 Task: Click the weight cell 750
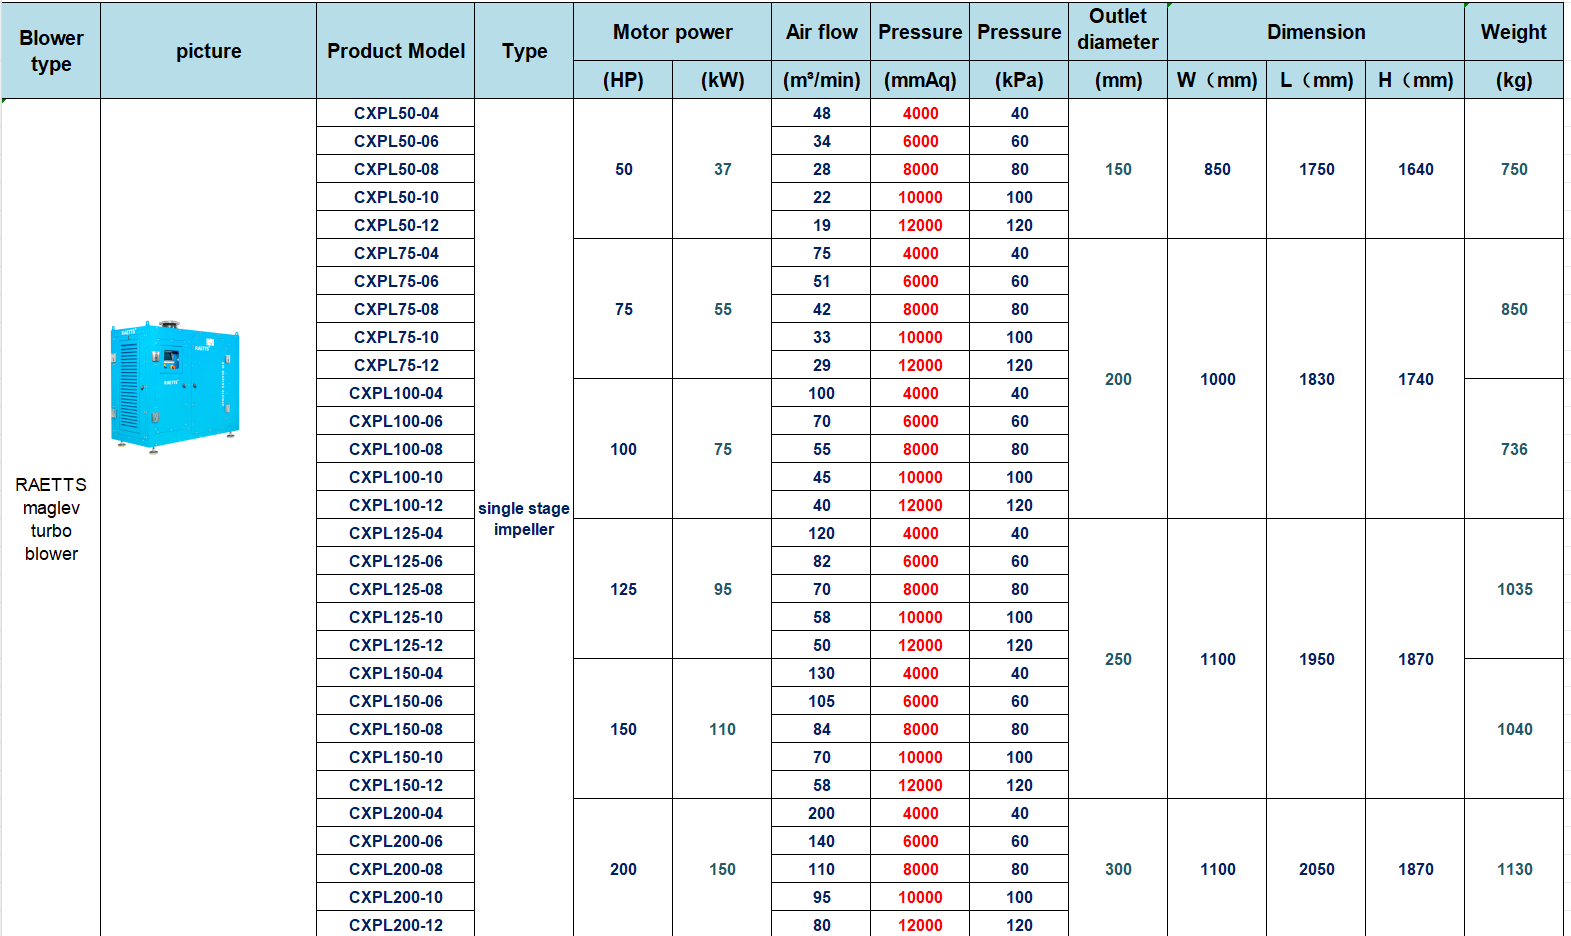point(1514,169)
